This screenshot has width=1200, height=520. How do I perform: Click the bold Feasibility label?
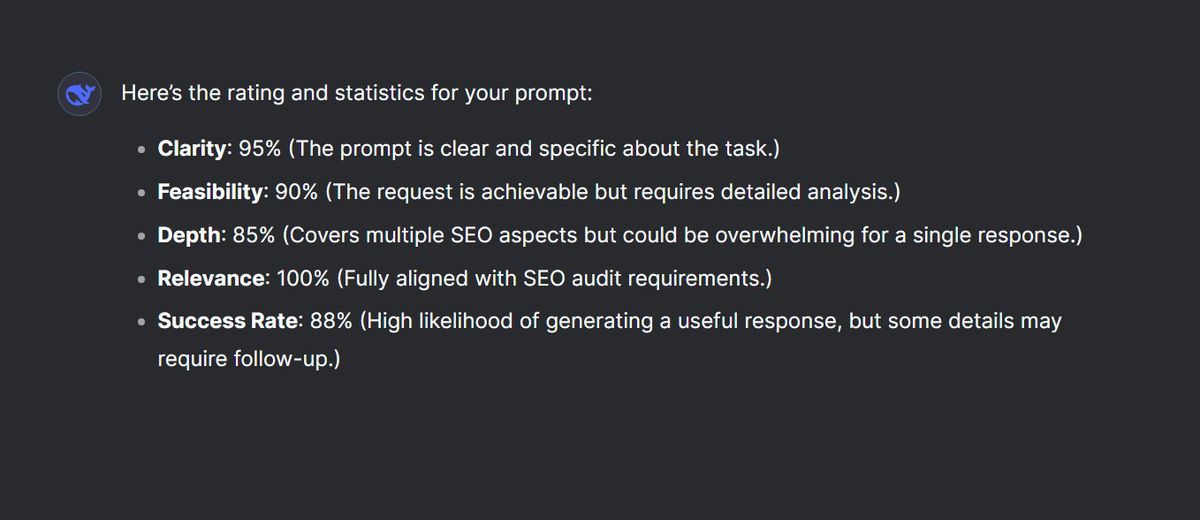[x=209, y=192]
